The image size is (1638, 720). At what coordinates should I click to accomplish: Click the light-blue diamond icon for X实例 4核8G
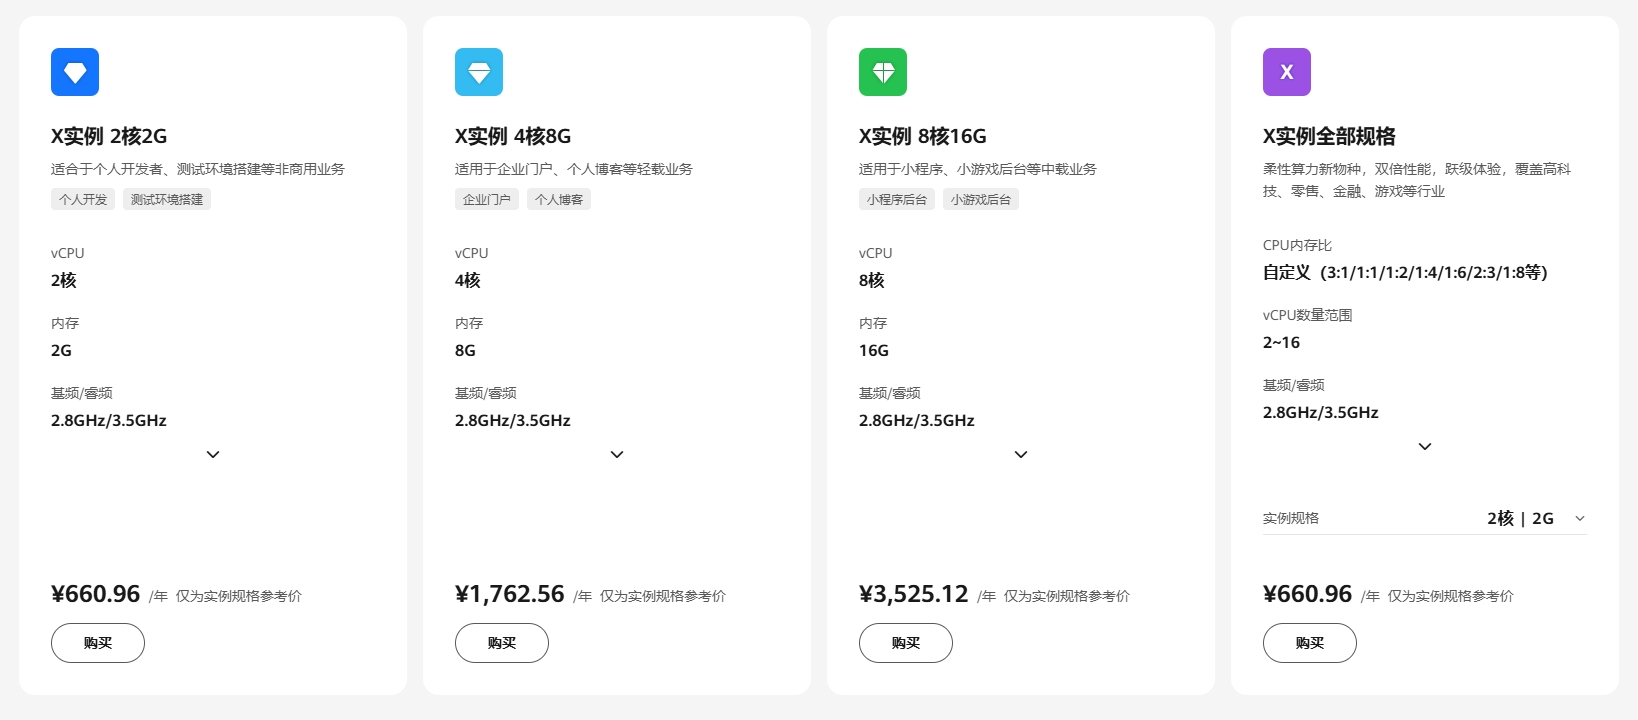coord(479,72)
